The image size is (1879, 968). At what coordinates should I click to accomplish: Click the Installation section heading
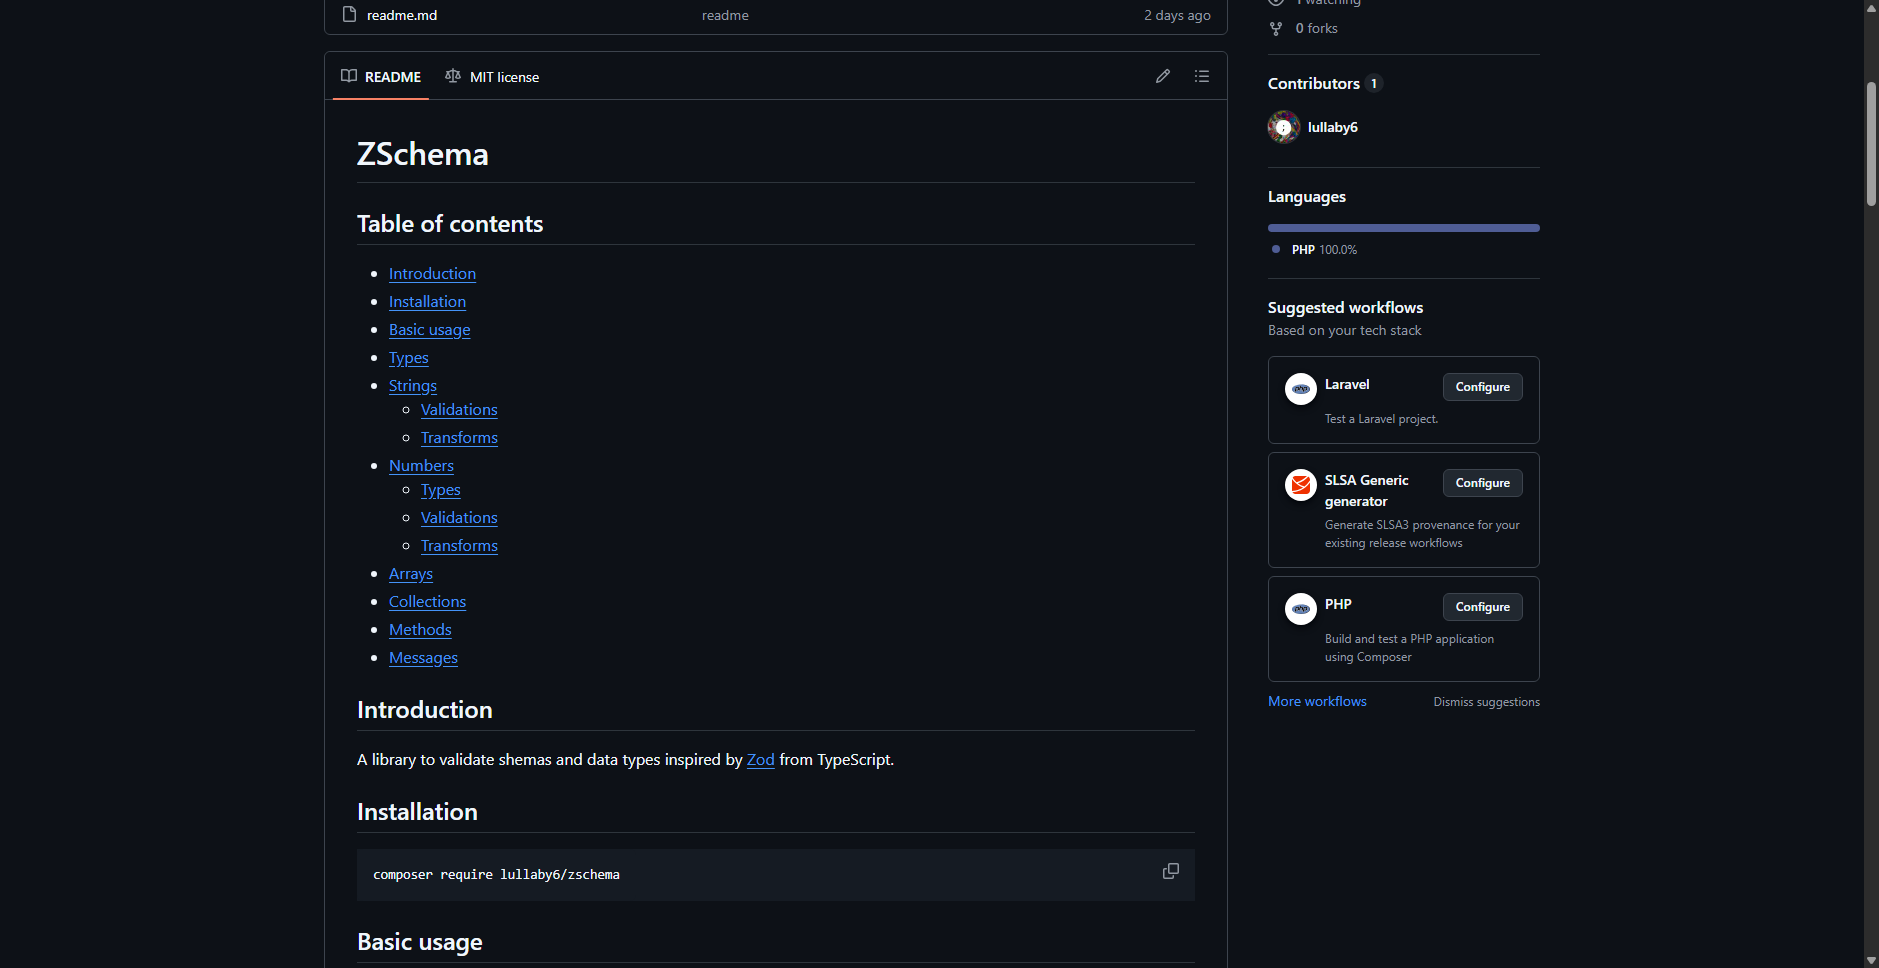coord(417,812)
